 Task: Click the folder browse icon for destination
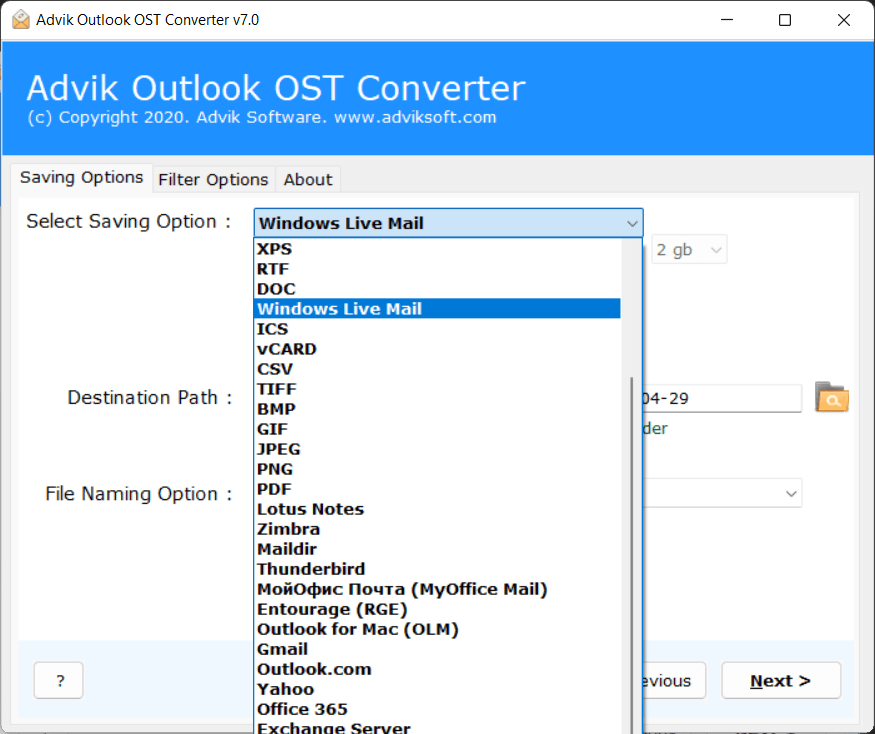tap(831, 397)
